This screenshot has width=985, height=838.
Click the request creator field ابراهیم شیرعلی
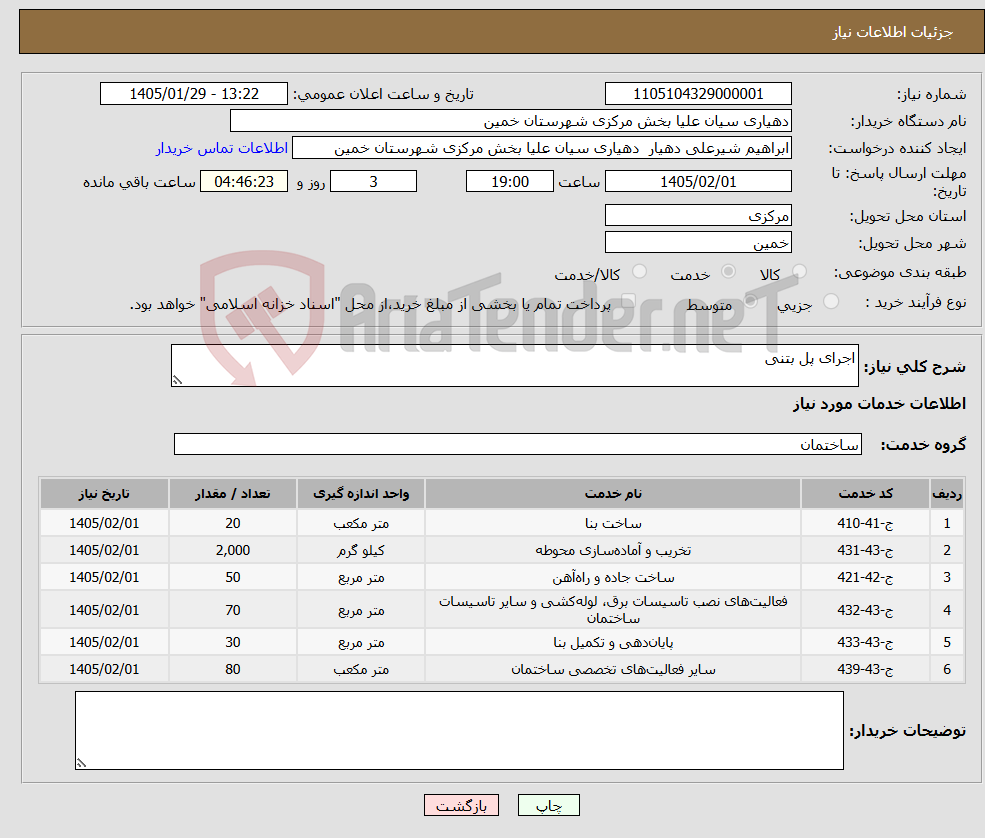[x=541, y=148]
